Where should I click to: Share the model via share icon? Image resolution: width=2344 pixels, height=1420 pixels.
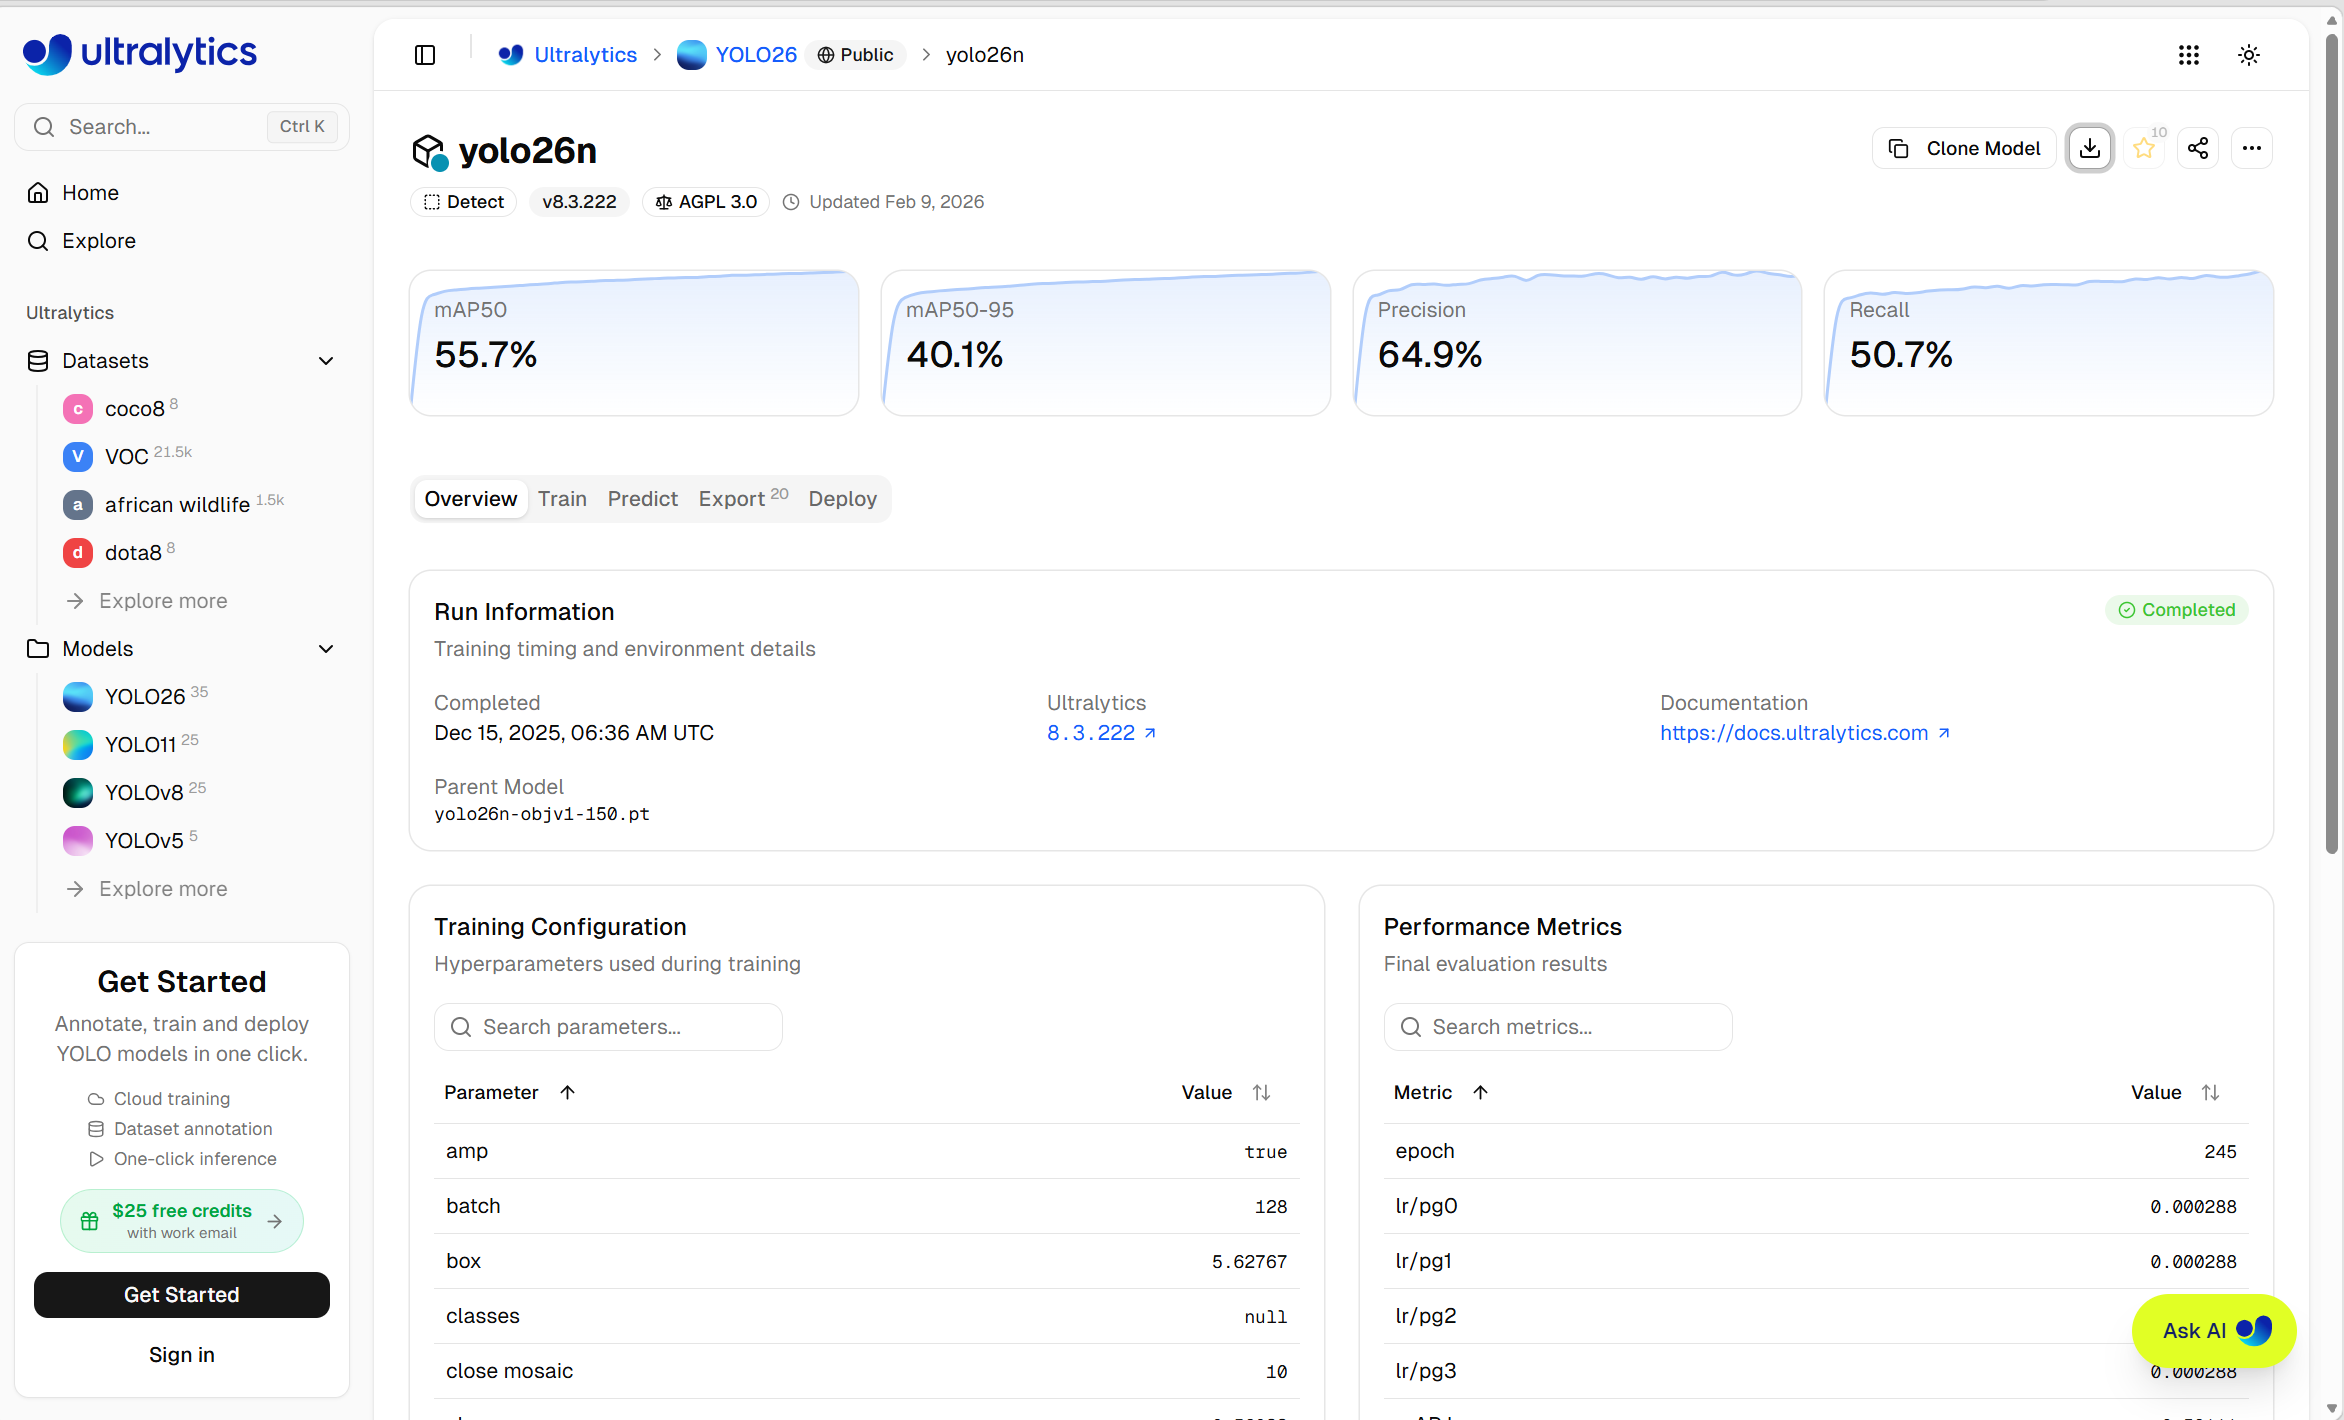click(x=2198, y=148)
